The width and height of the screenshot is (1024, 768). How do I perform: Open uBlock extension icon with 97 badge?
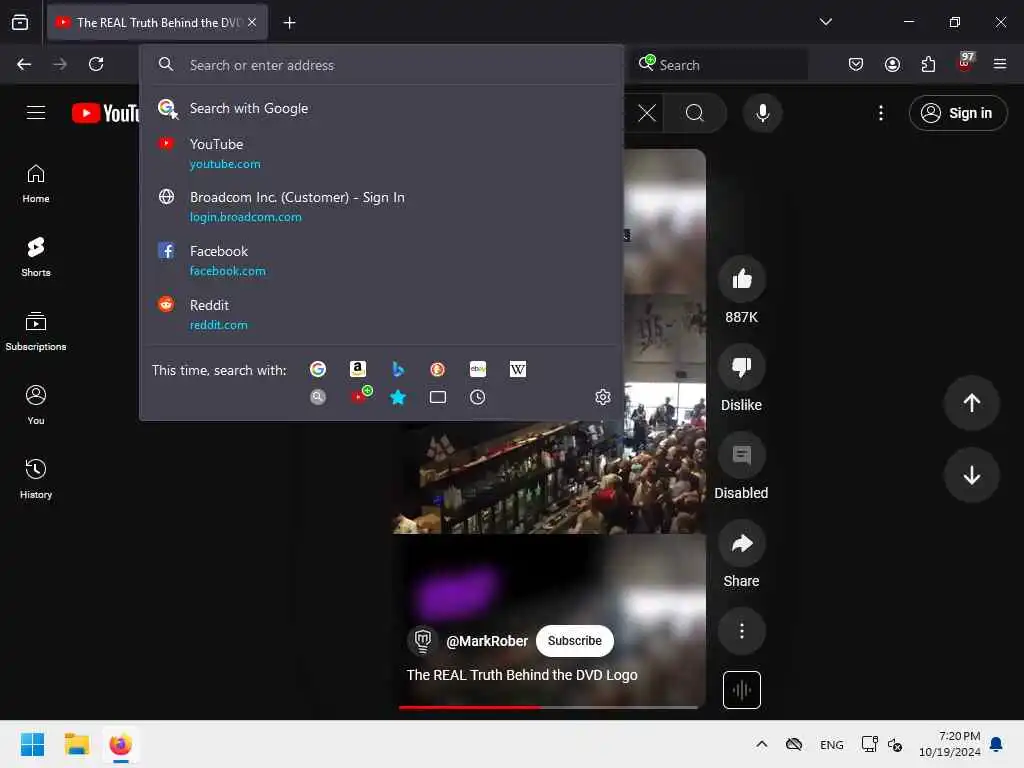tap(965, 63)
